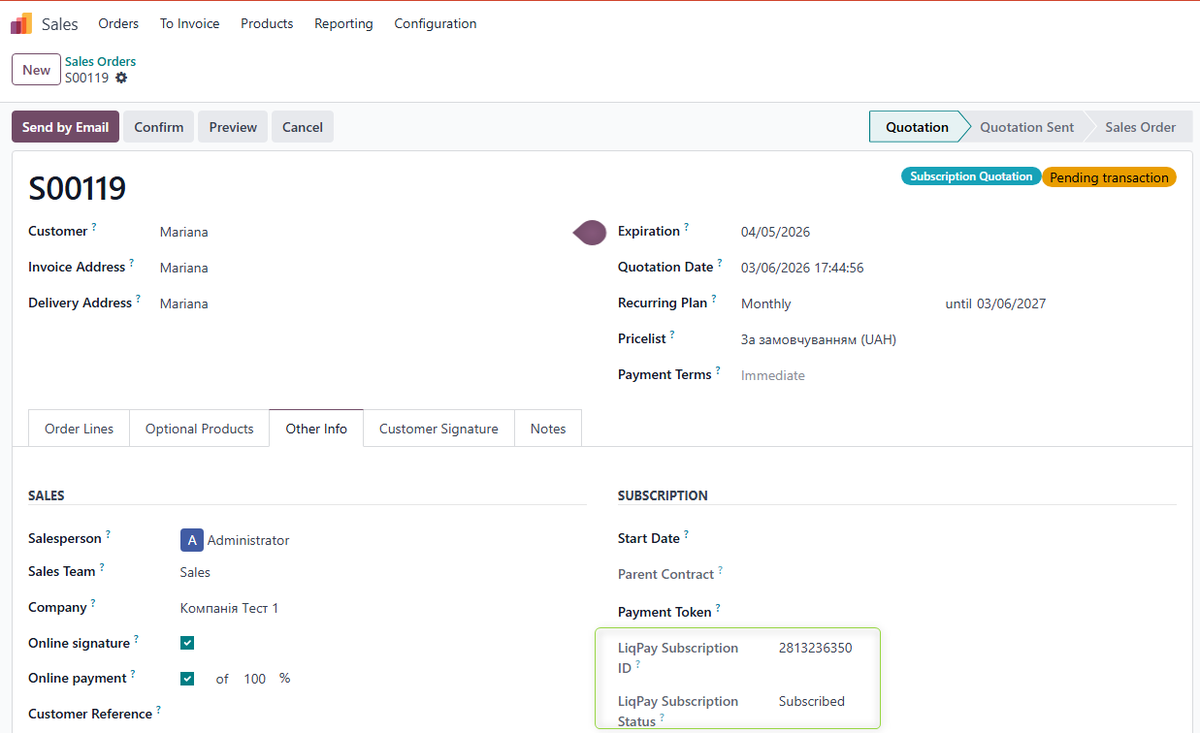Switch to the Customer Signature tab
Image resolution: width=1200 pixels, height=733 pixels.
coord(438,428)
